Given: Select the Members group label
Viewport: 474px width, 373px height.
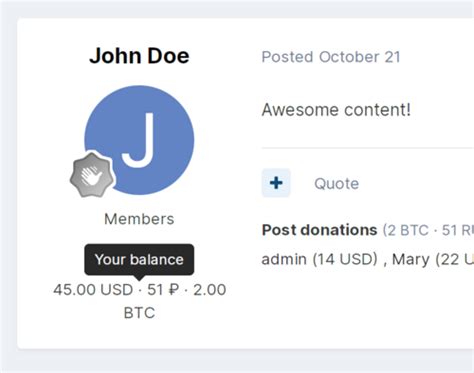Looking at the screenshot, I should tap(139, 219).
